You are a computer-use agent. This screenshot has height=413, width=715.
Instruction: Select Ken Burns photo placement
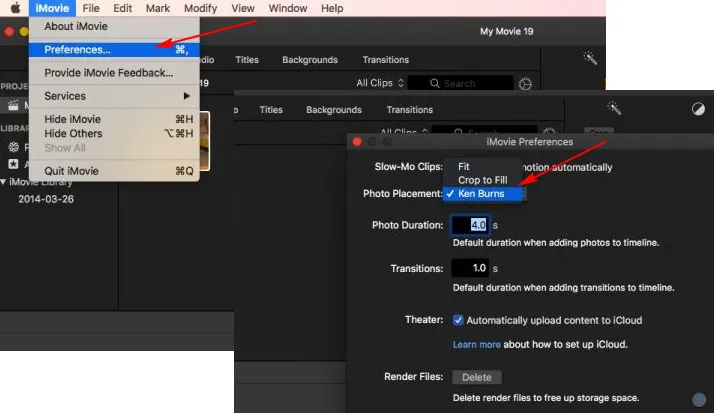[x=482, y=194]
